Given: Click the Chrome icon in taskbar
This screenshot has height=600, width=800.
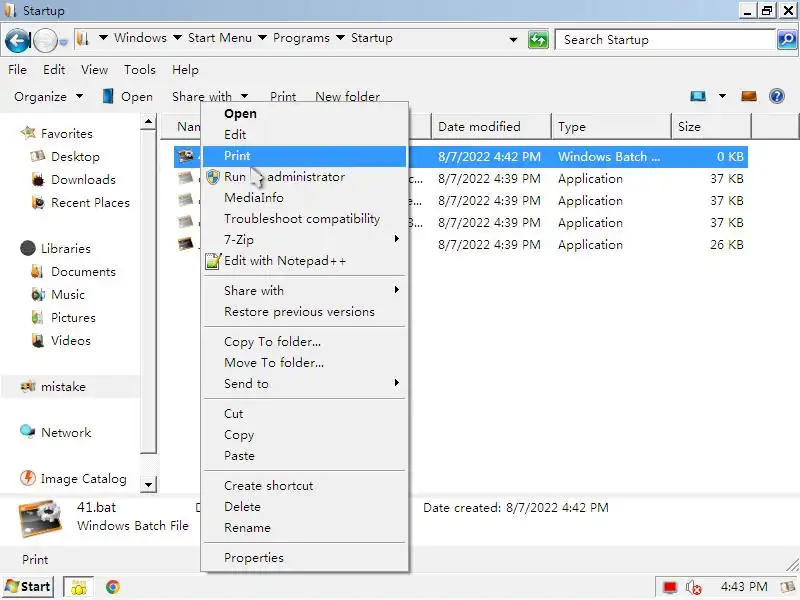Looking at the screenshot, I should point(113,587).
